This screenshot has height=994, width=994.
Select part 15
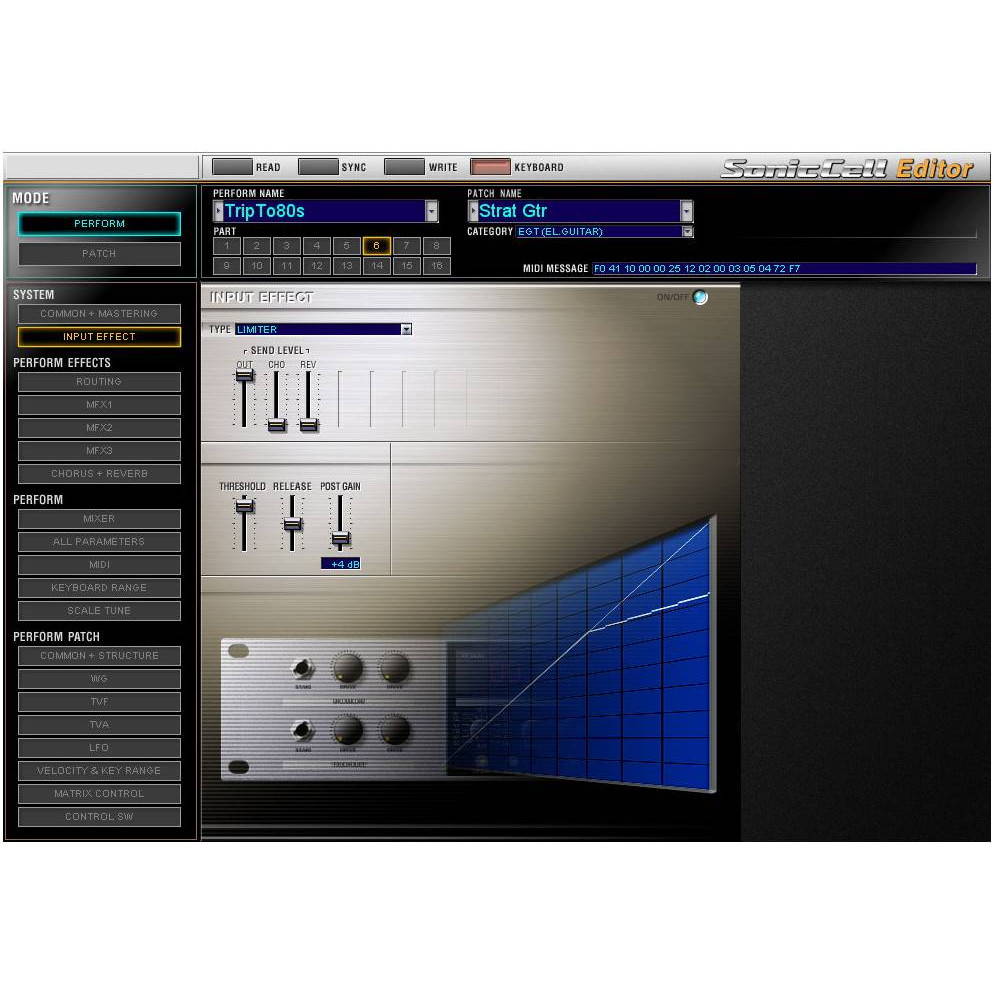(x=406, y=266)
